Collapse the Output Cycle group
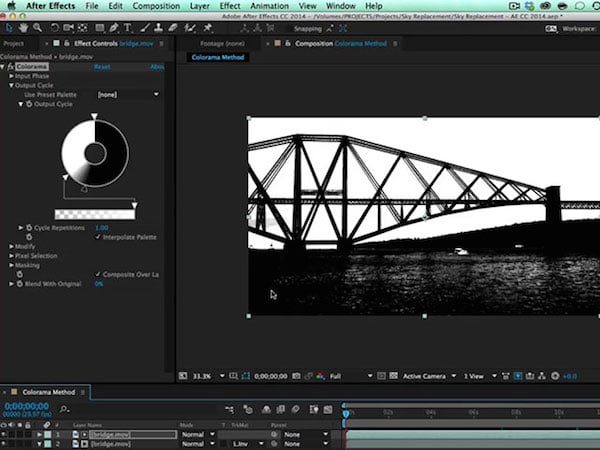The image size is (600, 450). point(11,85)
